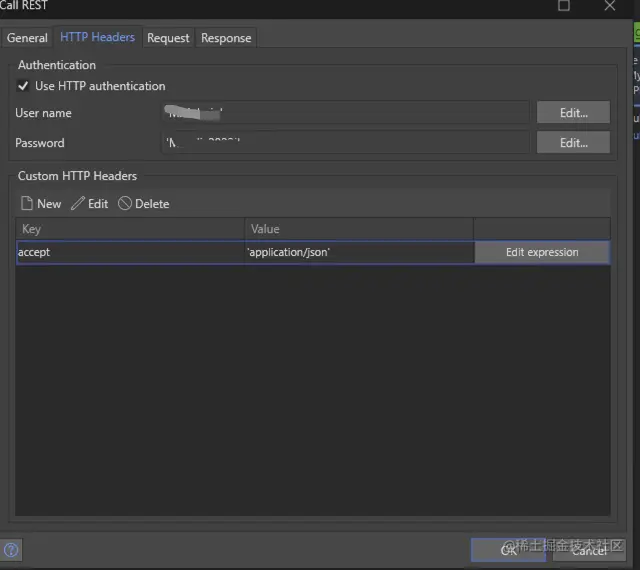
Task: Cancel the Call REST dialog
Action: click(589, 551)
